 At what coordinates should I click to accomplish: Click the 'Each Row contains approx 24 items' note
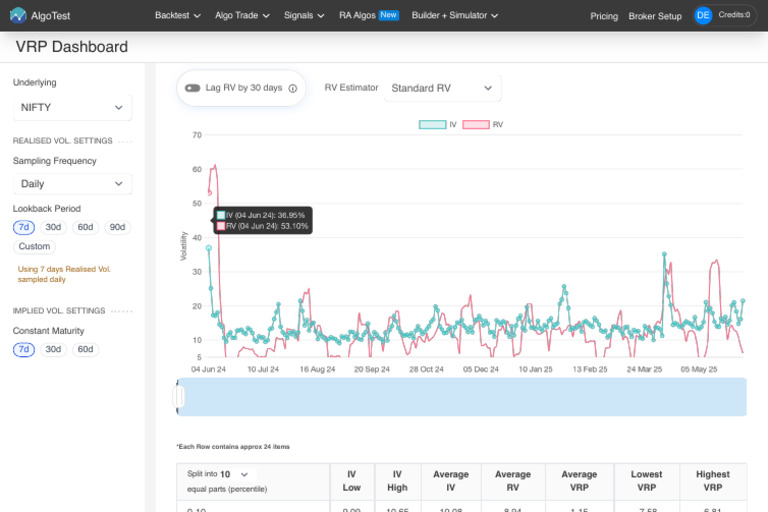pos(233,447)
